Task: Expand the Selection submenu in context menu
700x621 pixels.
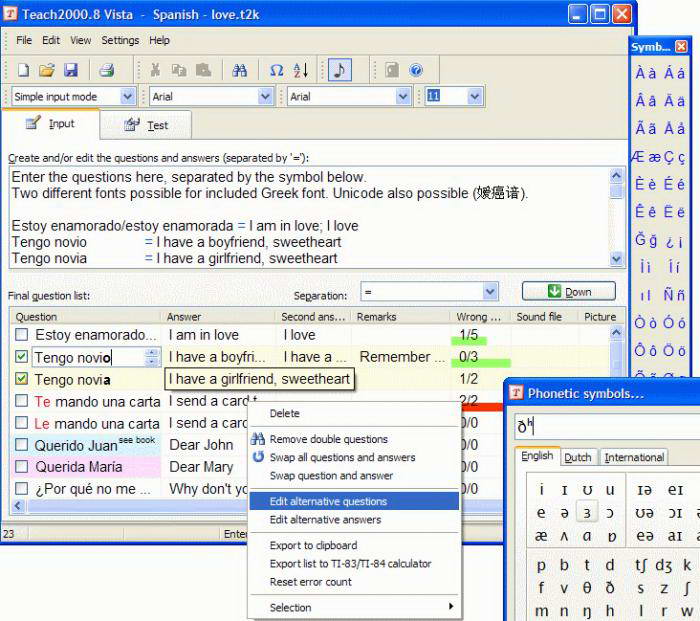Action: [354, 607]
